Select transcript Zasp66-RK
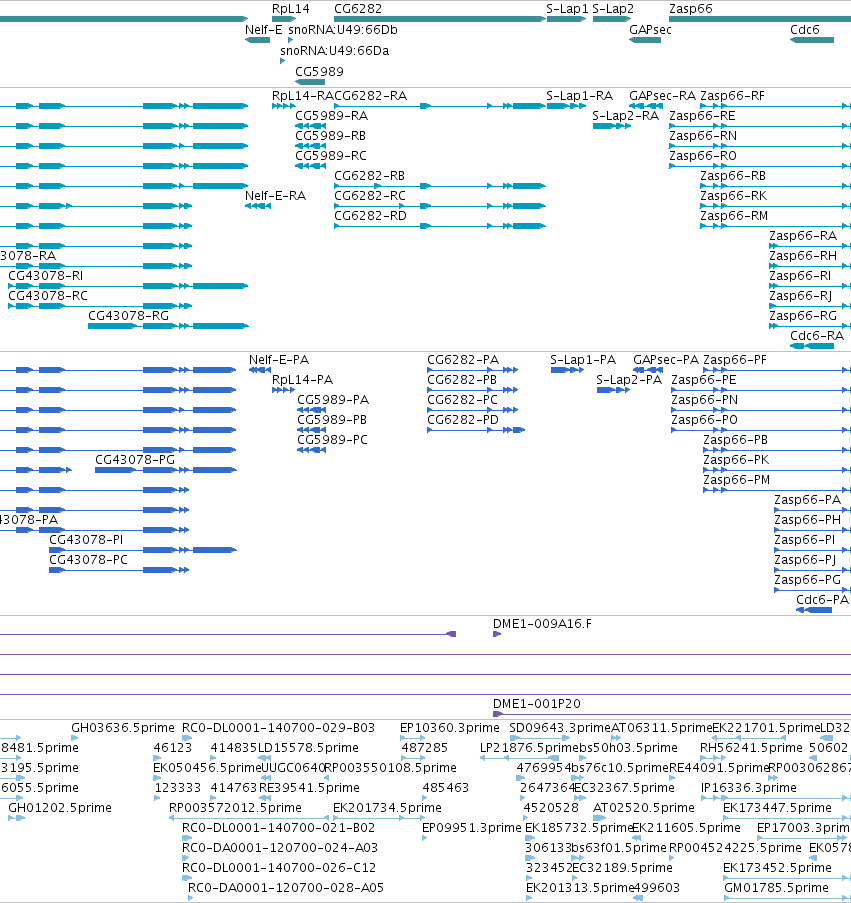This screenshot has width=851, height=903. (734, 196)
